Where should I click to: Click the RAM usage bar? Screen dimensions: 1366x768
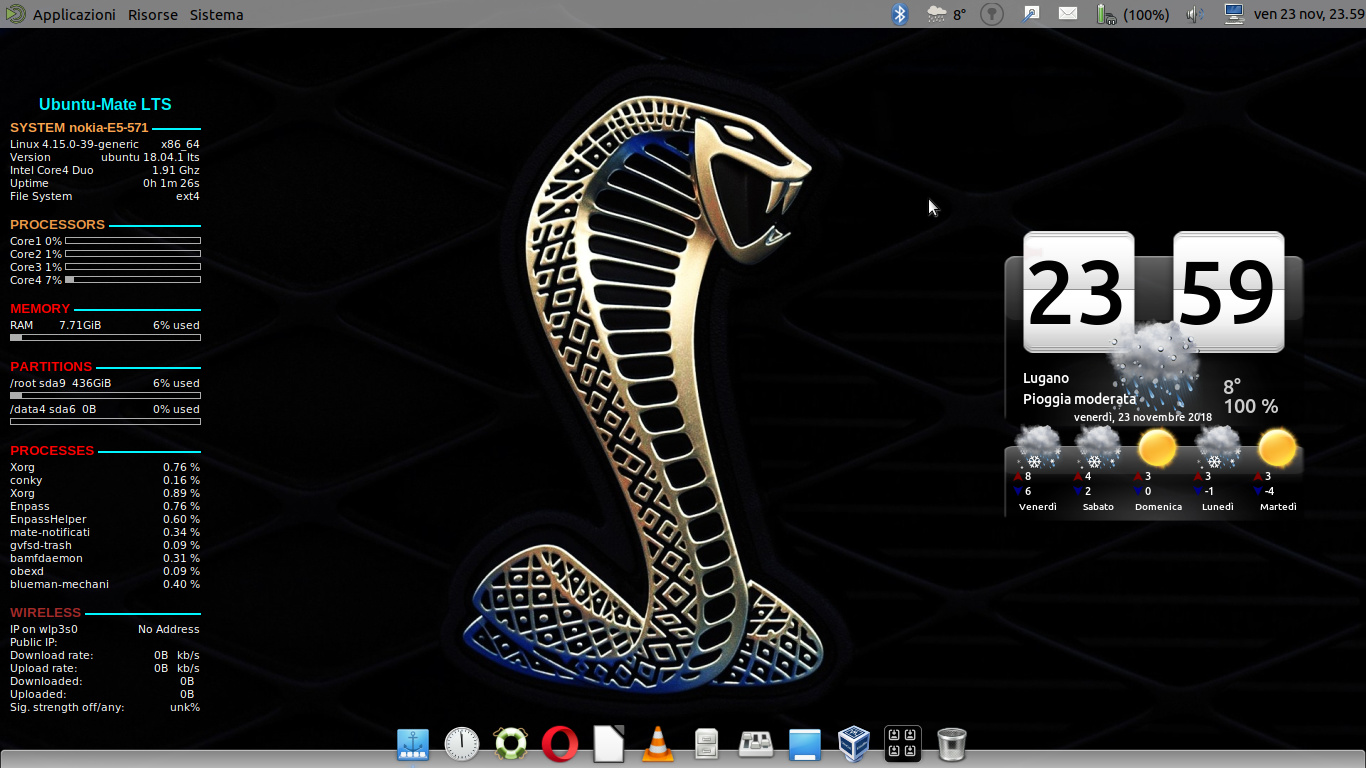(105, 338)
